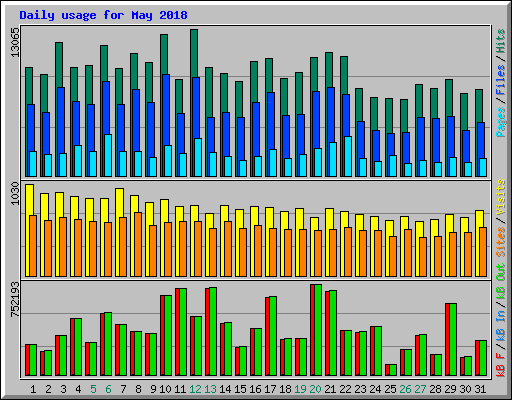Click the Pages legend label
The height and width of the screenshot is (400, 512).
(500, 122)
